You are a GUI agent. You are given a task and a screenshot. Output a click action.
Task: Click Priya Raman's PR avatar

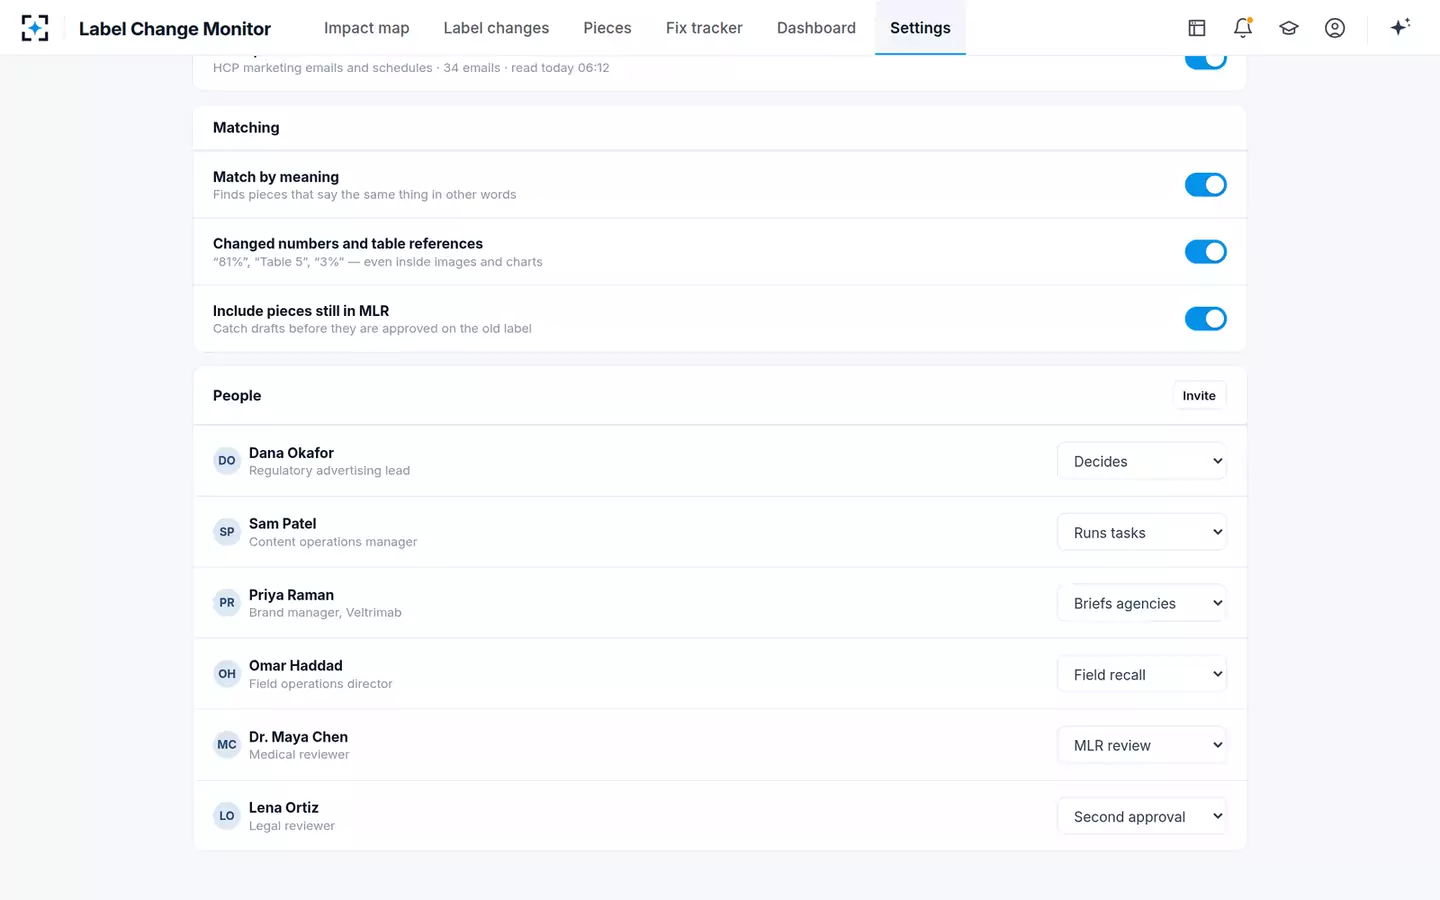click(x=227, y=603)
